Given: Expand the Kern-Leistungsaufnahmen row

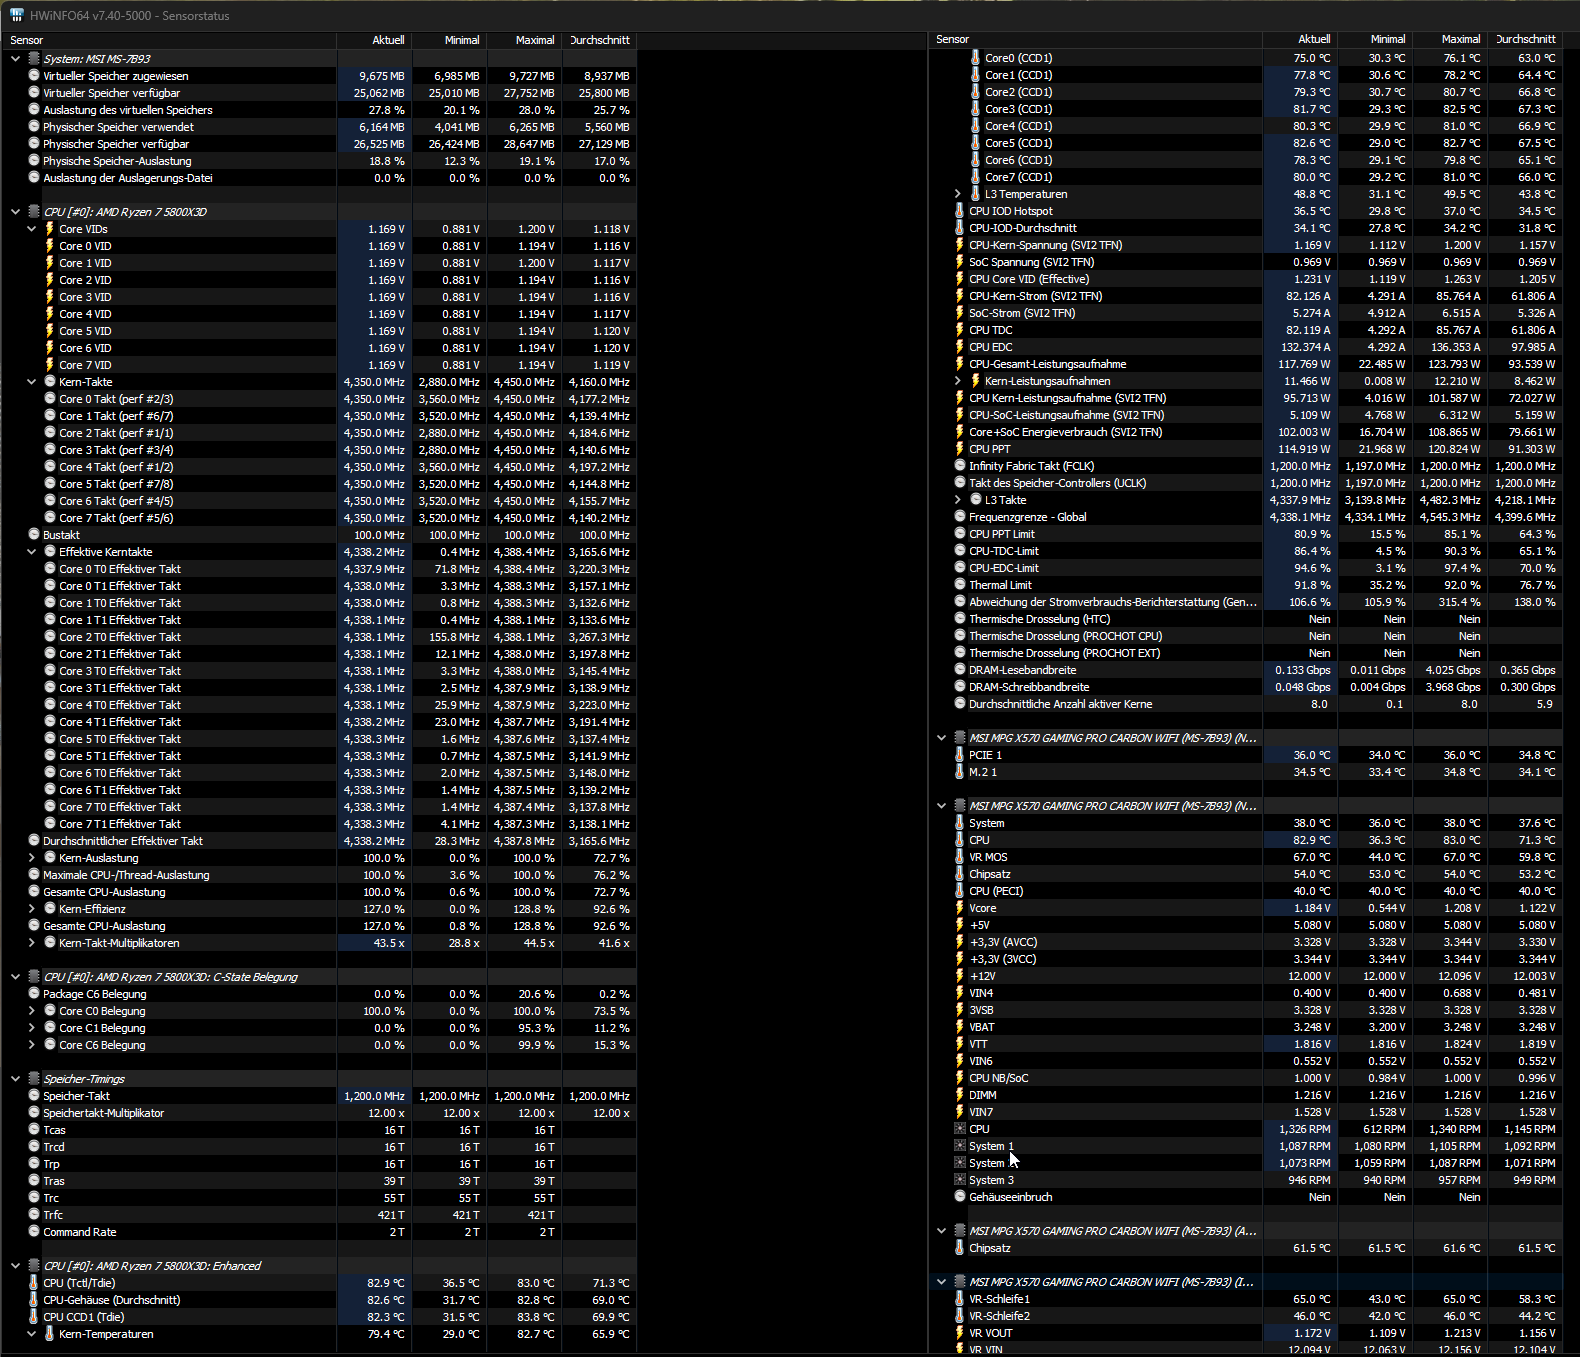Looking at the screenshot, I should point(958,381).
